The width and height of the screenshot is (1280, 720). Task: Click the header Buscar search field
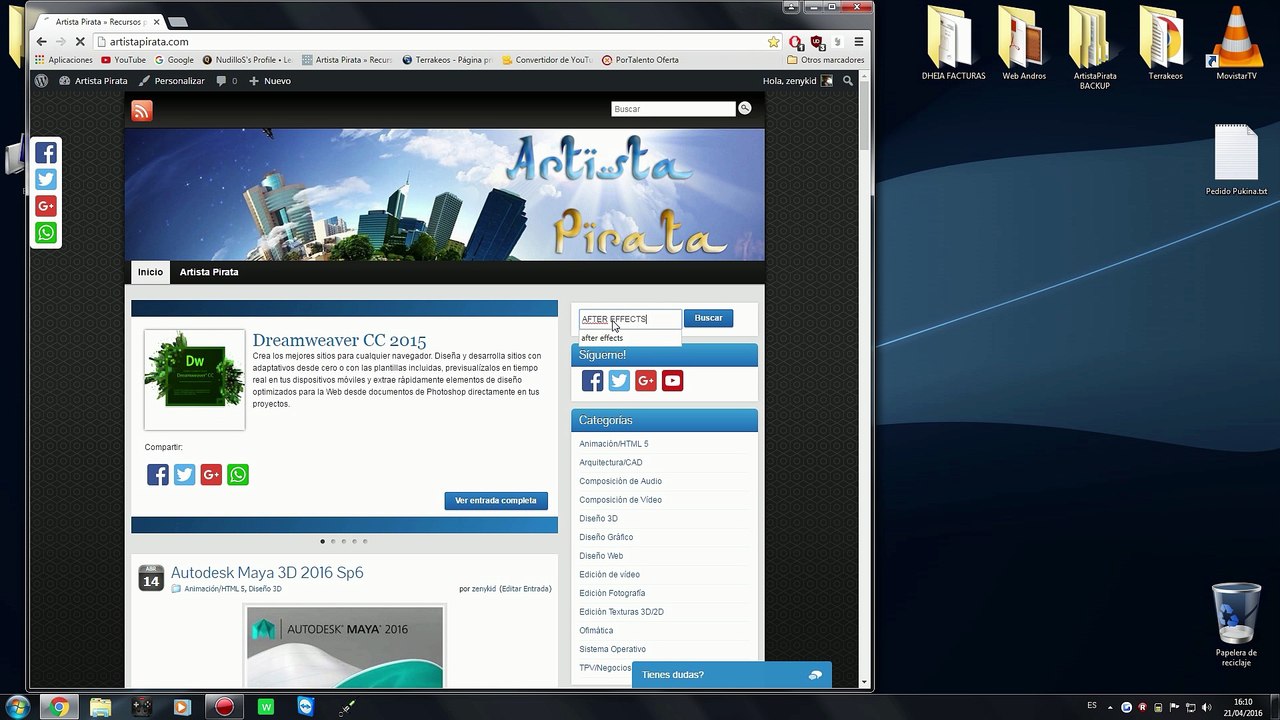673,109
